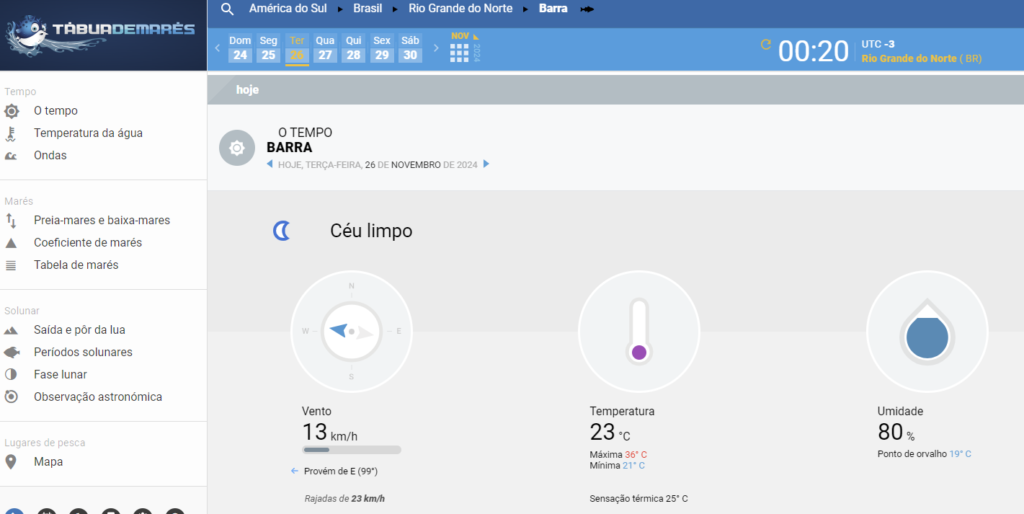Click the humidity water drop gauge
Image resolution: width=1024 pixels, height=514 pixels.
point(927,332)
